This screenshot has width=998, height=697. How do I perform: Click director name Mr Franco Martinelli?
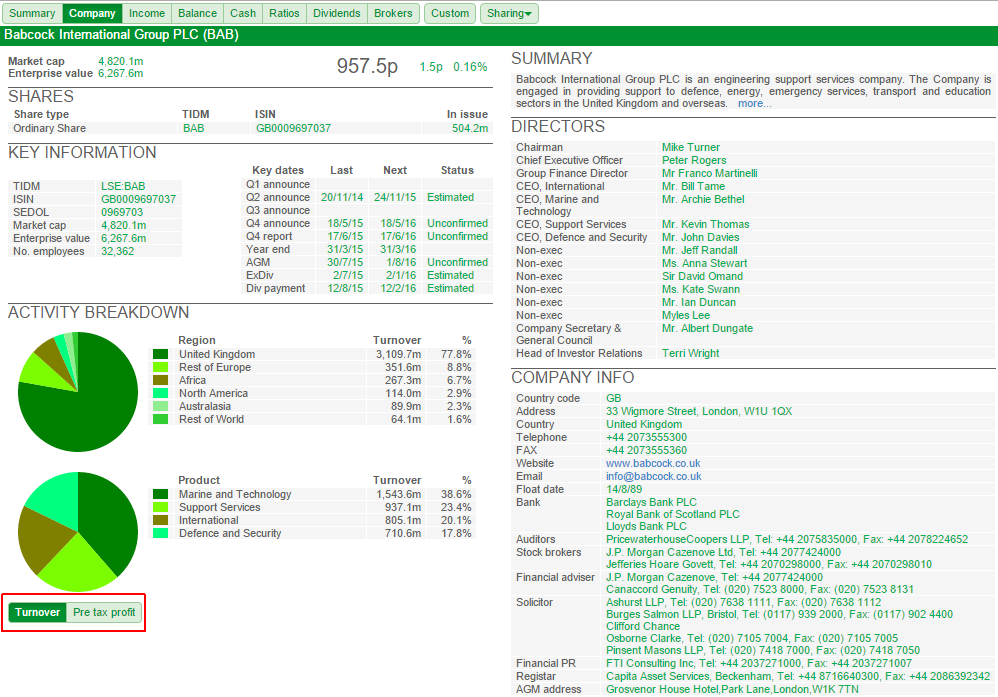(710, 174)
